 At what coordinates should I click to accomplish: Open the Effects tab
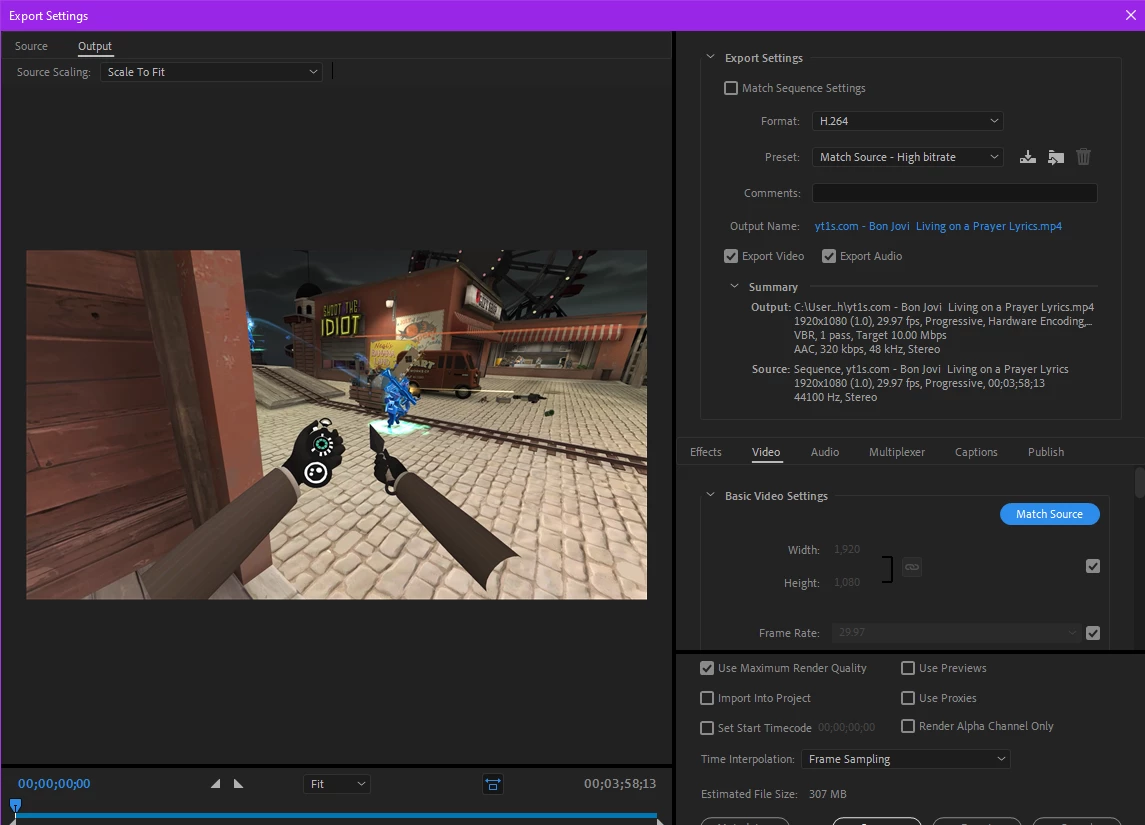pos(705,452)
